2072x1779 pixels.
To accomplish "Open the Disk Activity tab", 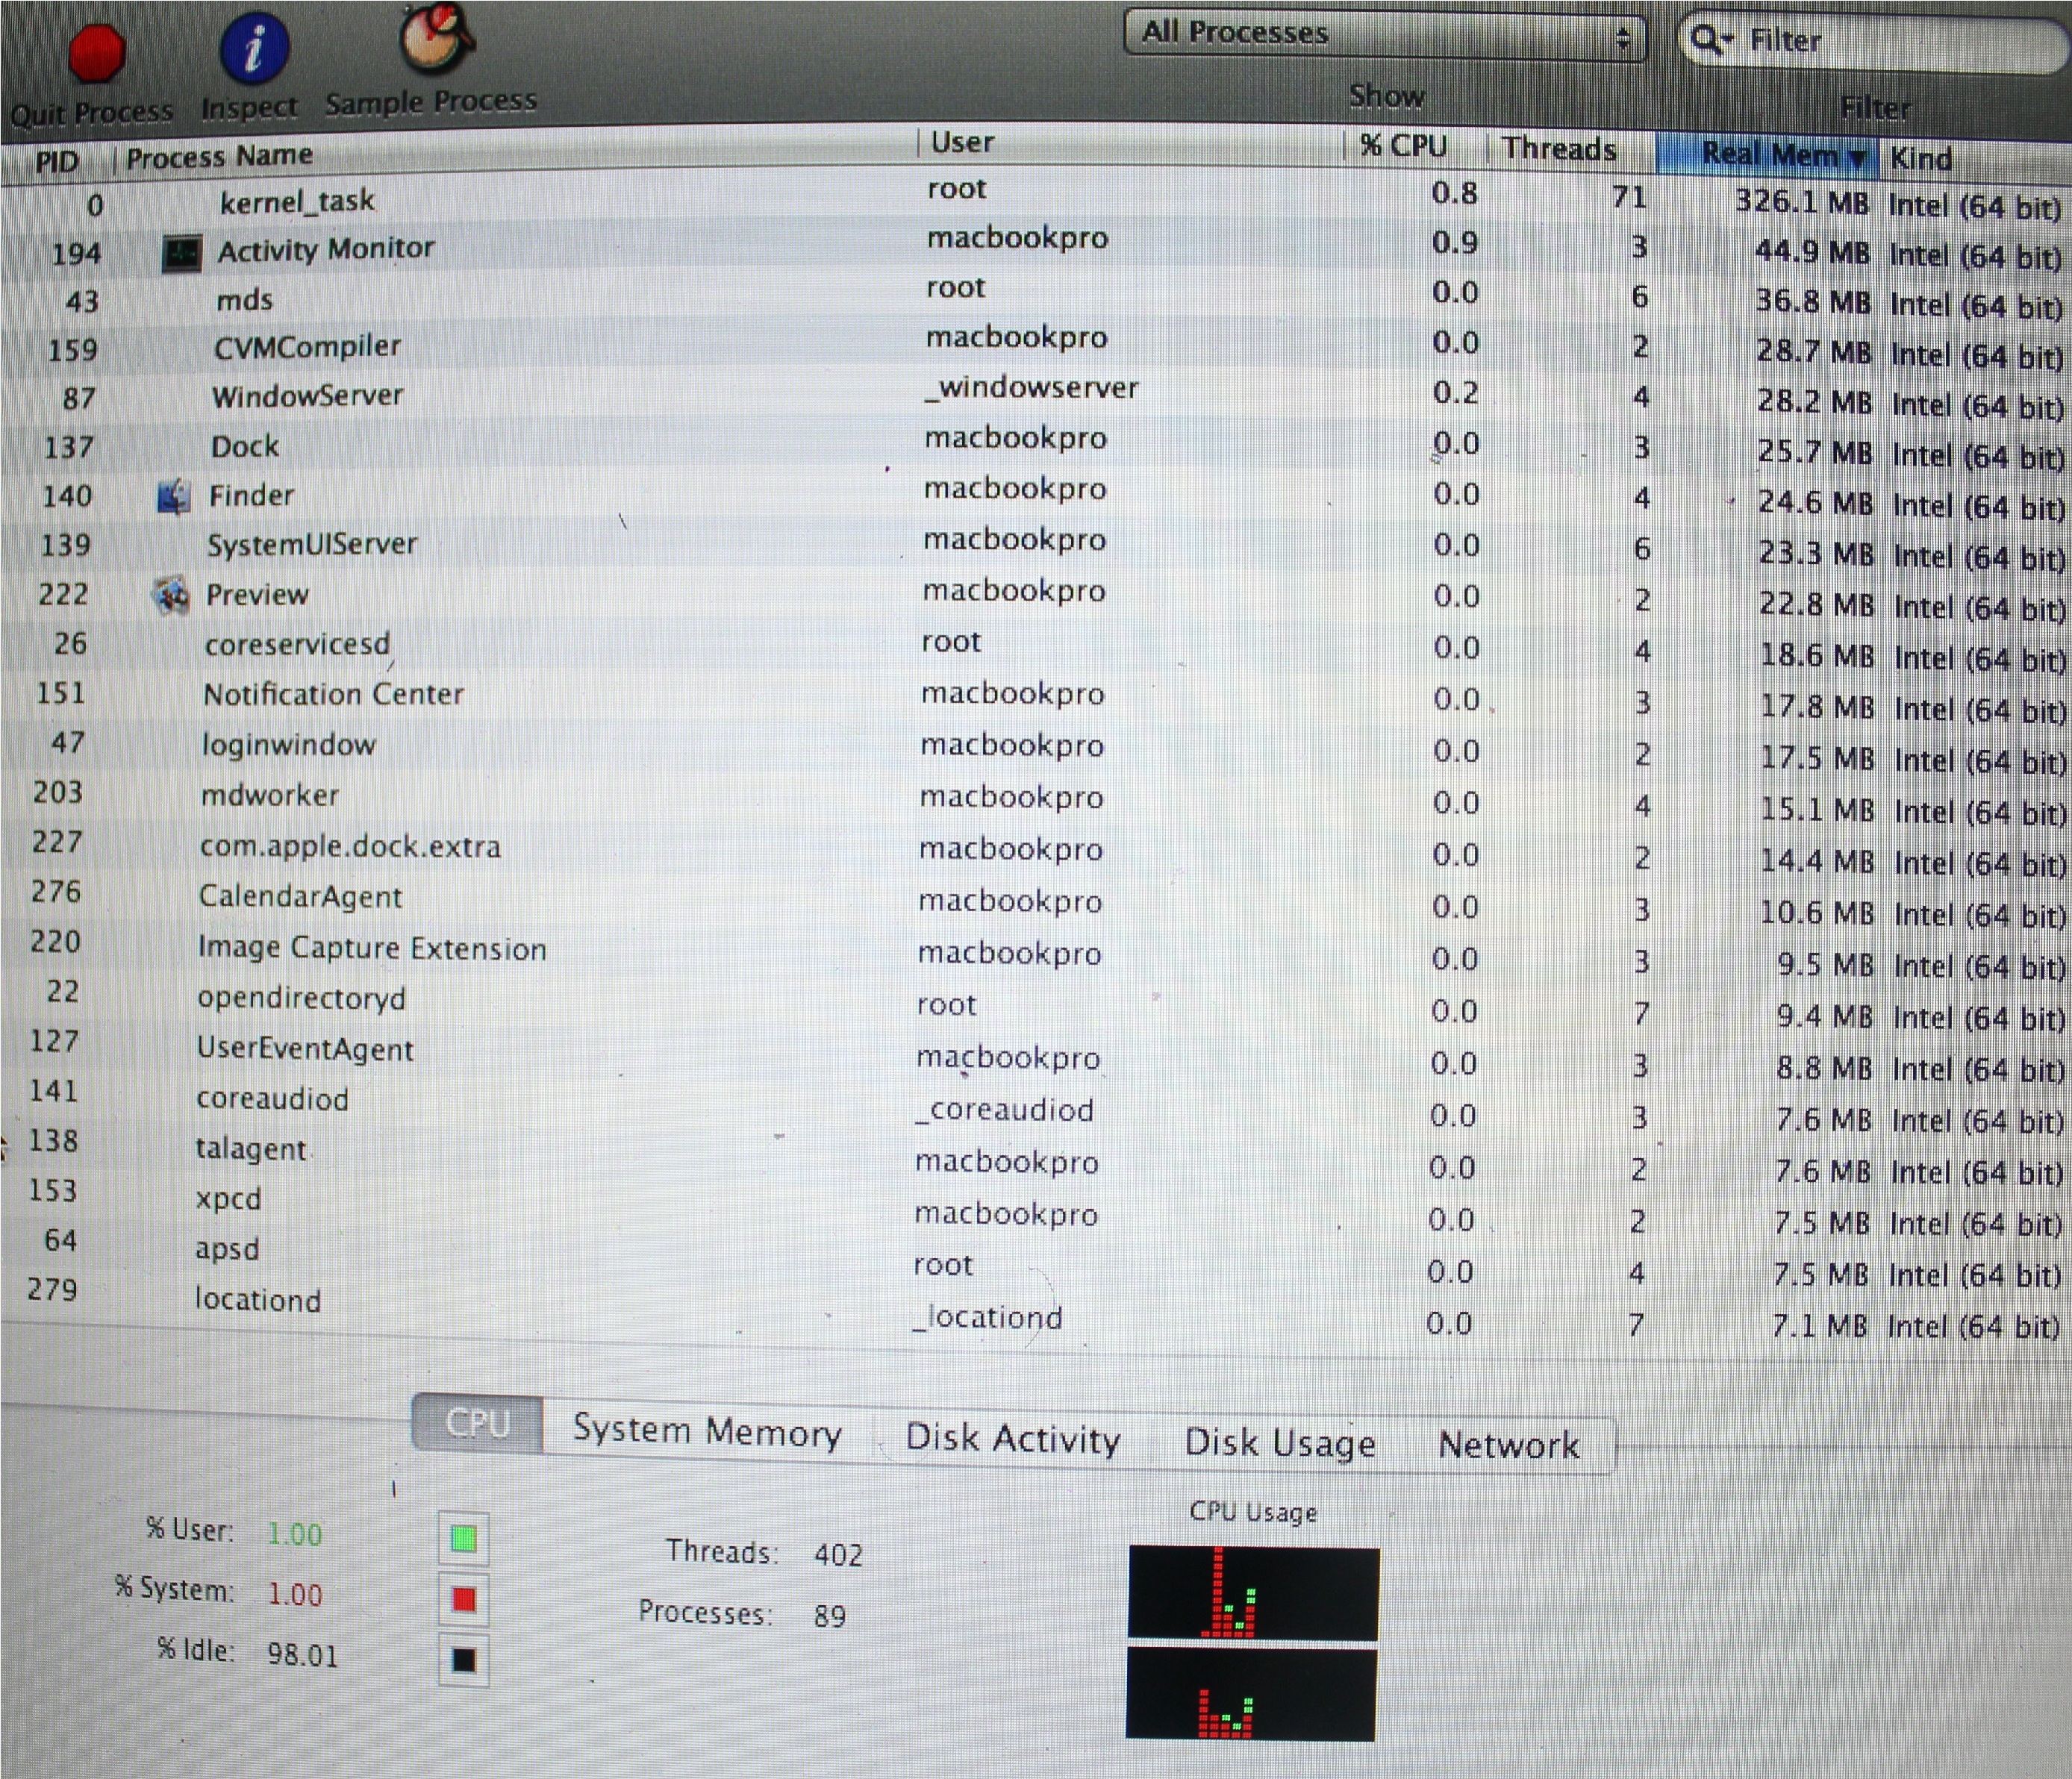I will [x=1013, y=1438].
